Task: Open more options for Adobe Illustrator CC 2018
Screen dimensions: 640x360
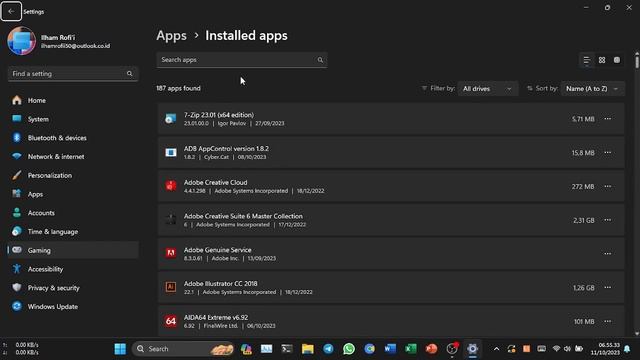Action: point(608,287)
